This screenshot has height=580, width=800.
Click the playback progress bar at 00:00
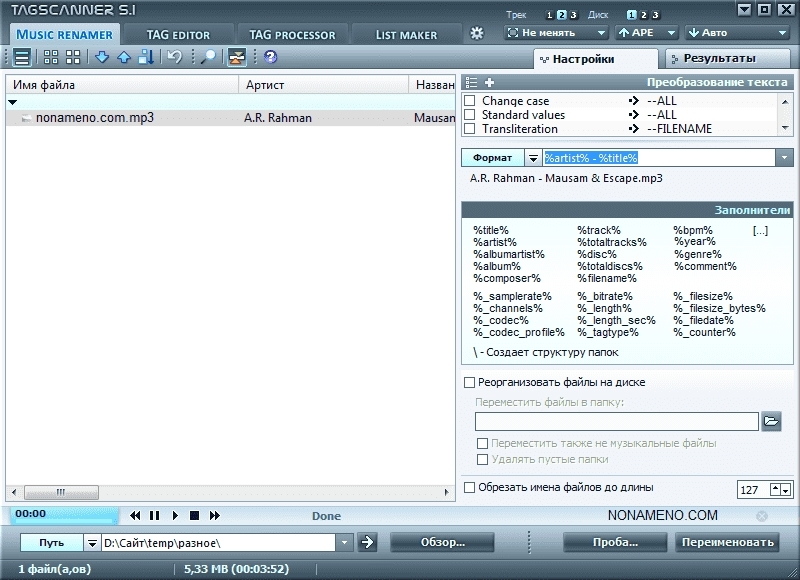64,516
